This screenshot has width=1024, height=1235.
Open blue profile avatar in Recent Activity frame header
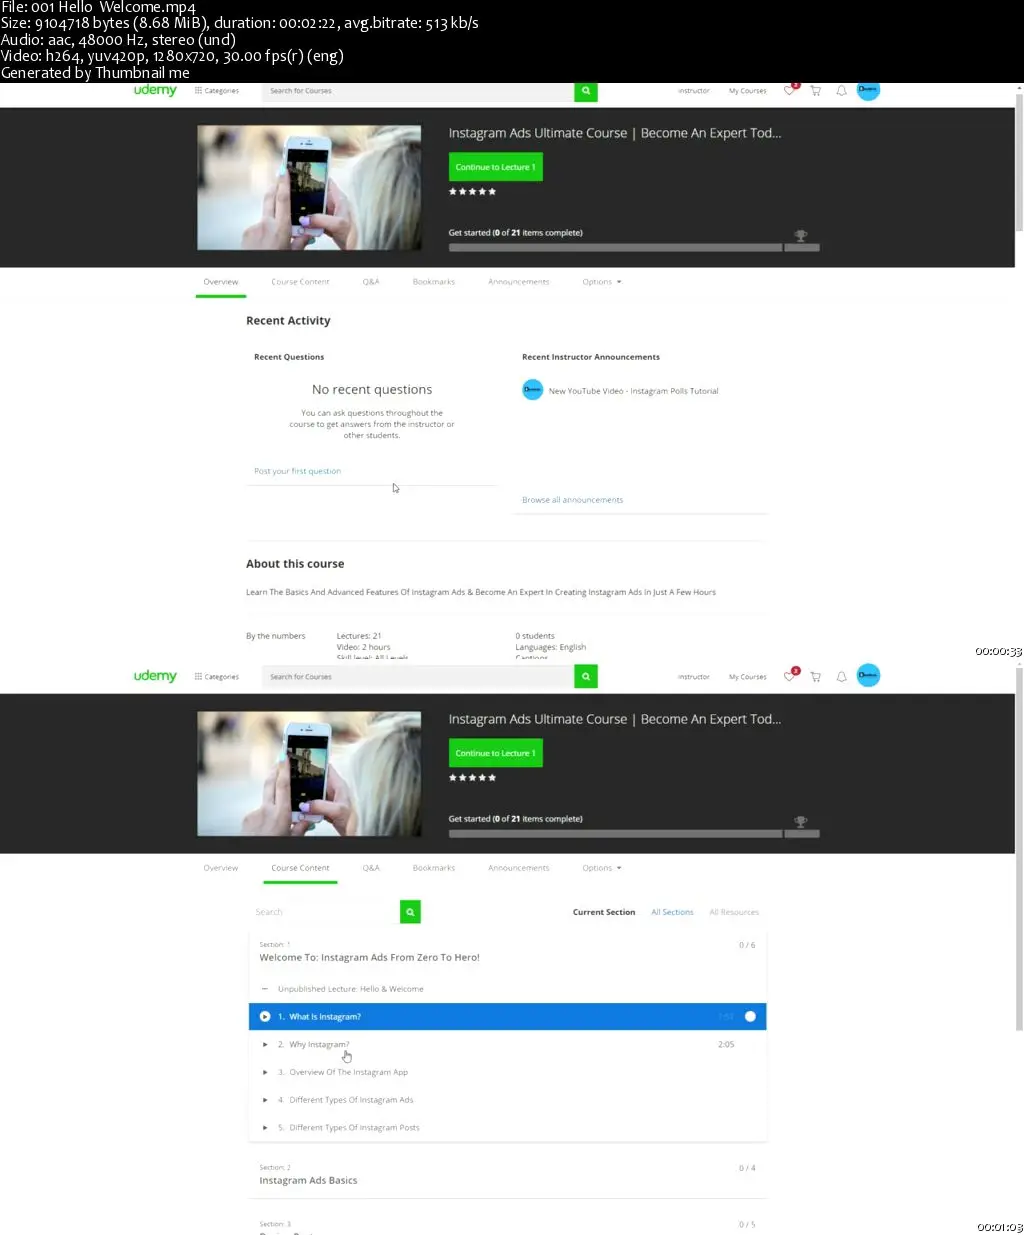[868, 90]
